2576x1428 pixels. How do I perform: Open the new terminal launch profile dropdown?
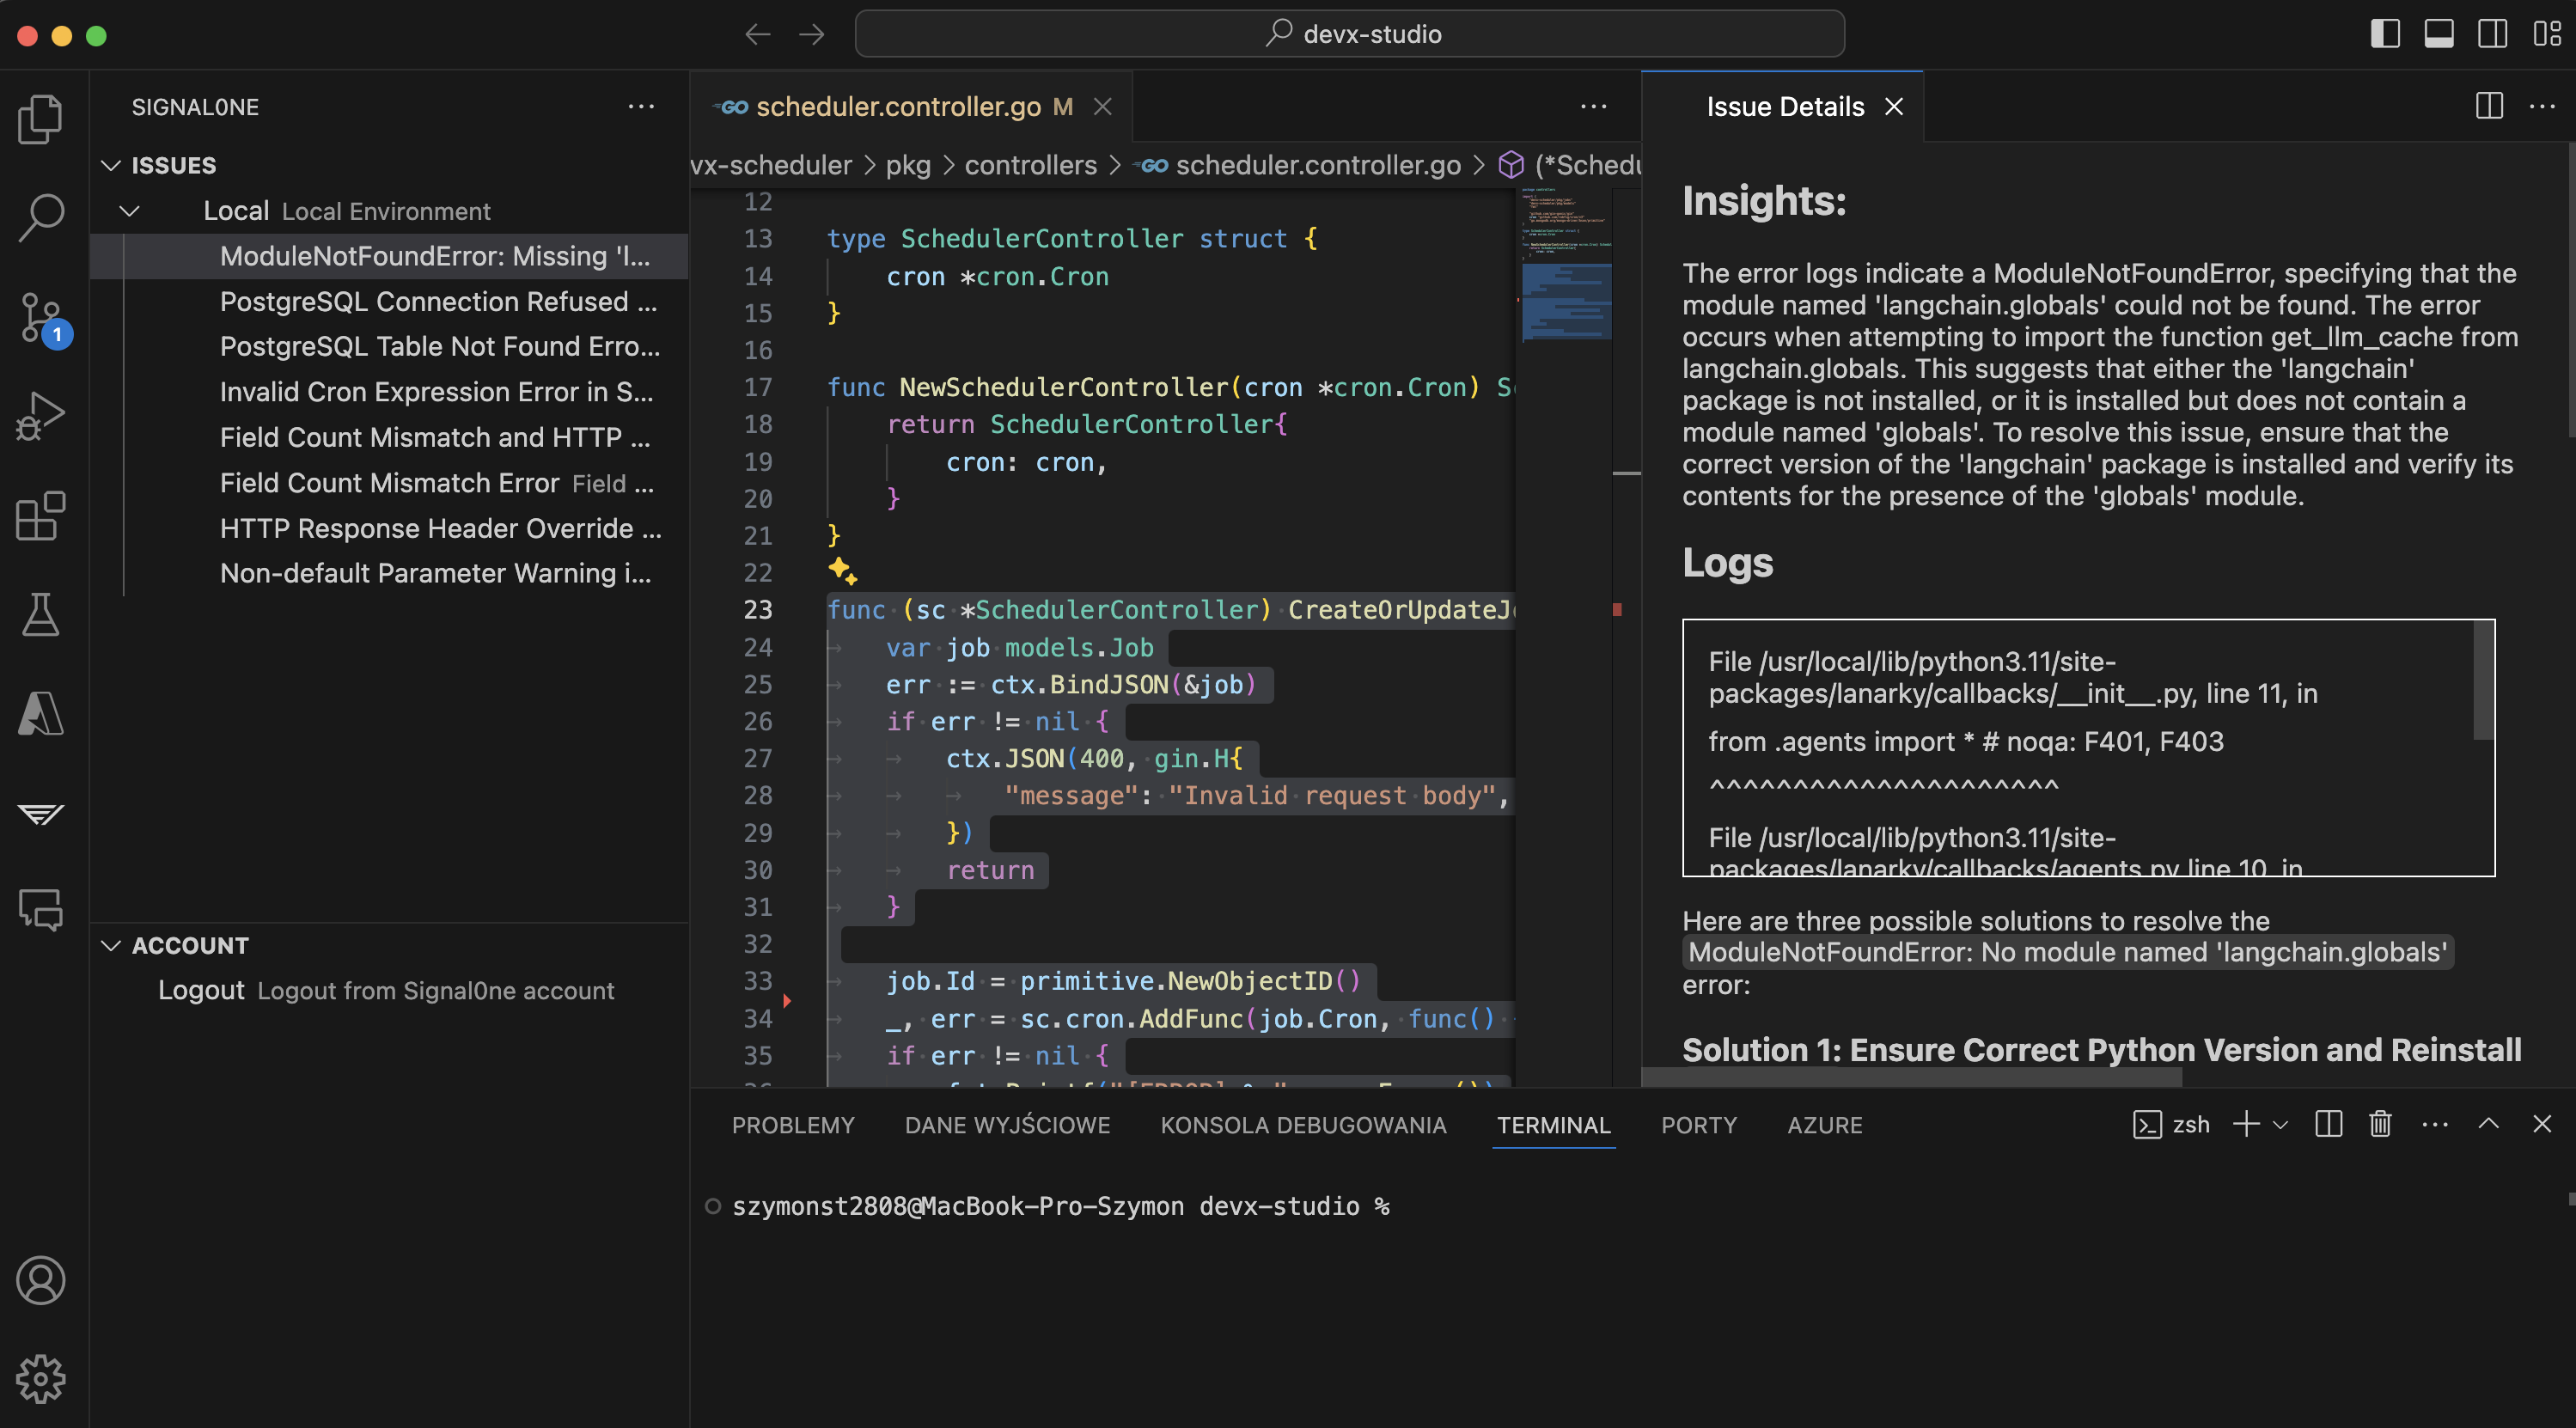(x=2281, y=1124)
